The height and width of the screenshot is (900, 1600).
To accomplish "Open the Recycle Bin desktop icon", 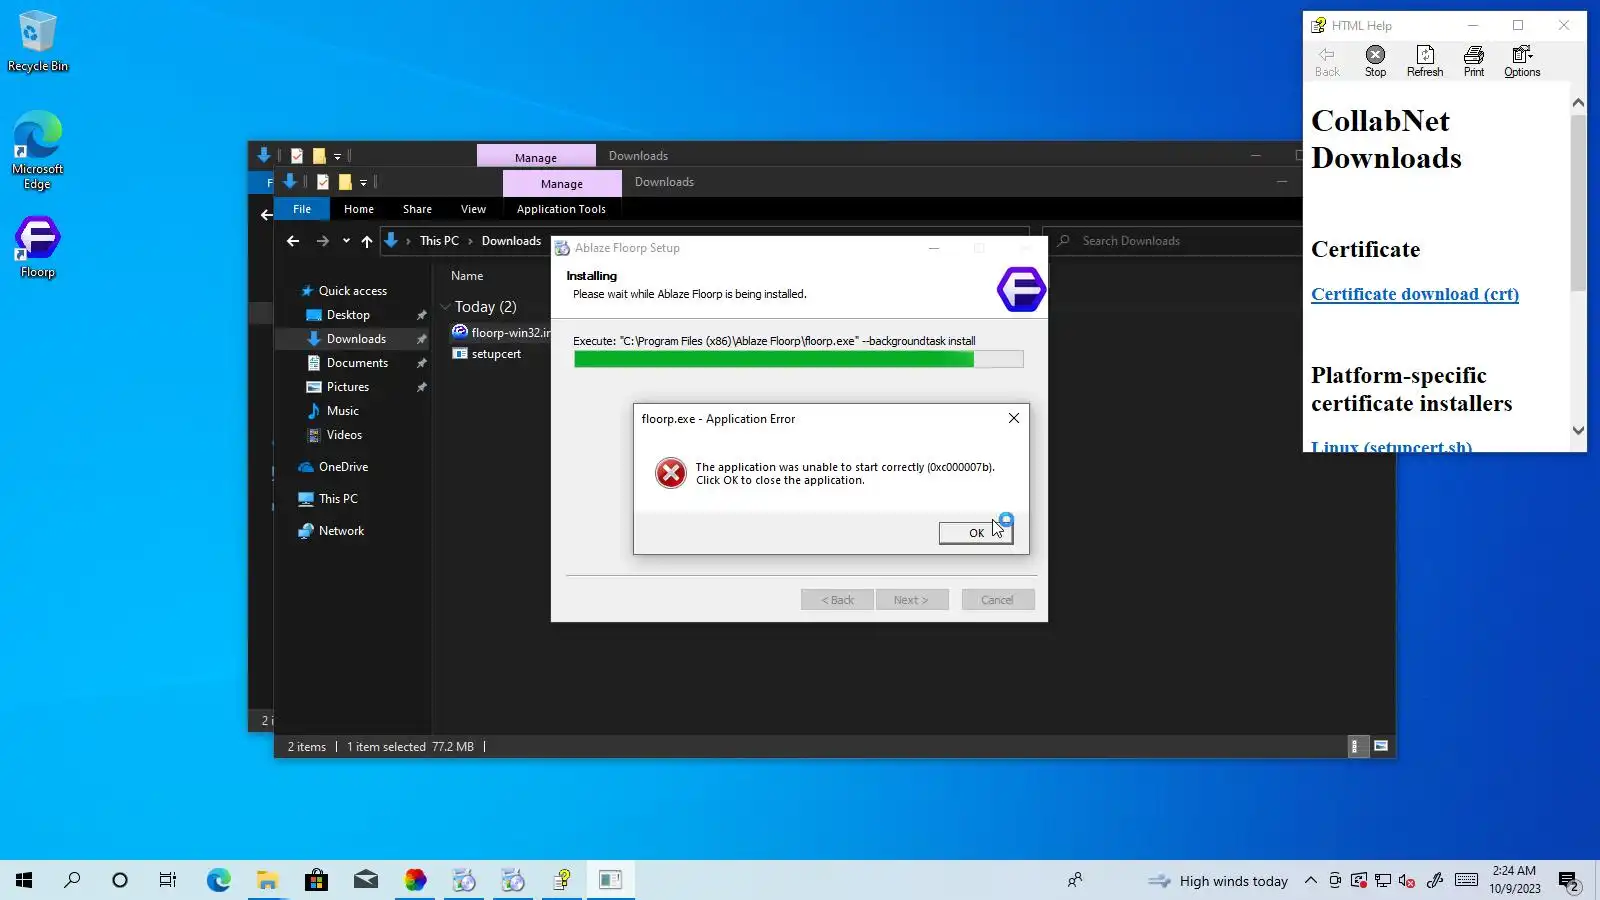I will (38, 42).
